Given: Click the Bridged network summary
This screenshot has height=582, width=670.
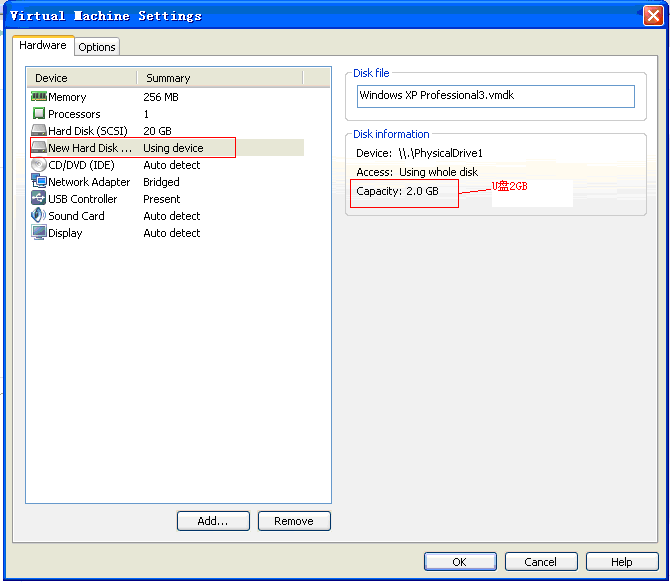Looking at the screenshot, I should [161, 182].
